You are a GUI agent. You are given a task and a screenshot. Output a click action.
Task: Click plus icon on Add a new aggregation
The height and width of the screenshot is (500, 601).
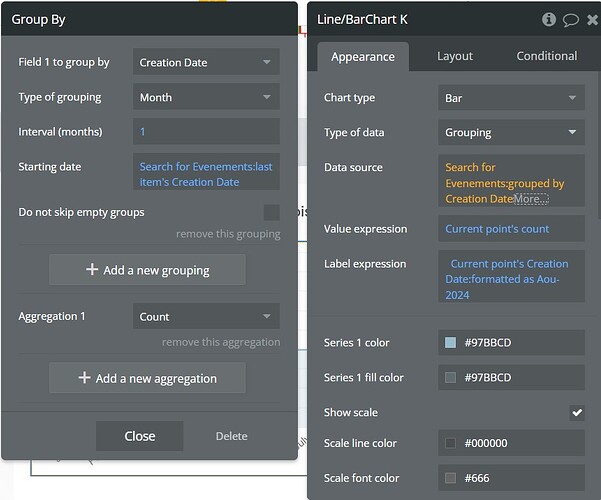coord(85,378)
